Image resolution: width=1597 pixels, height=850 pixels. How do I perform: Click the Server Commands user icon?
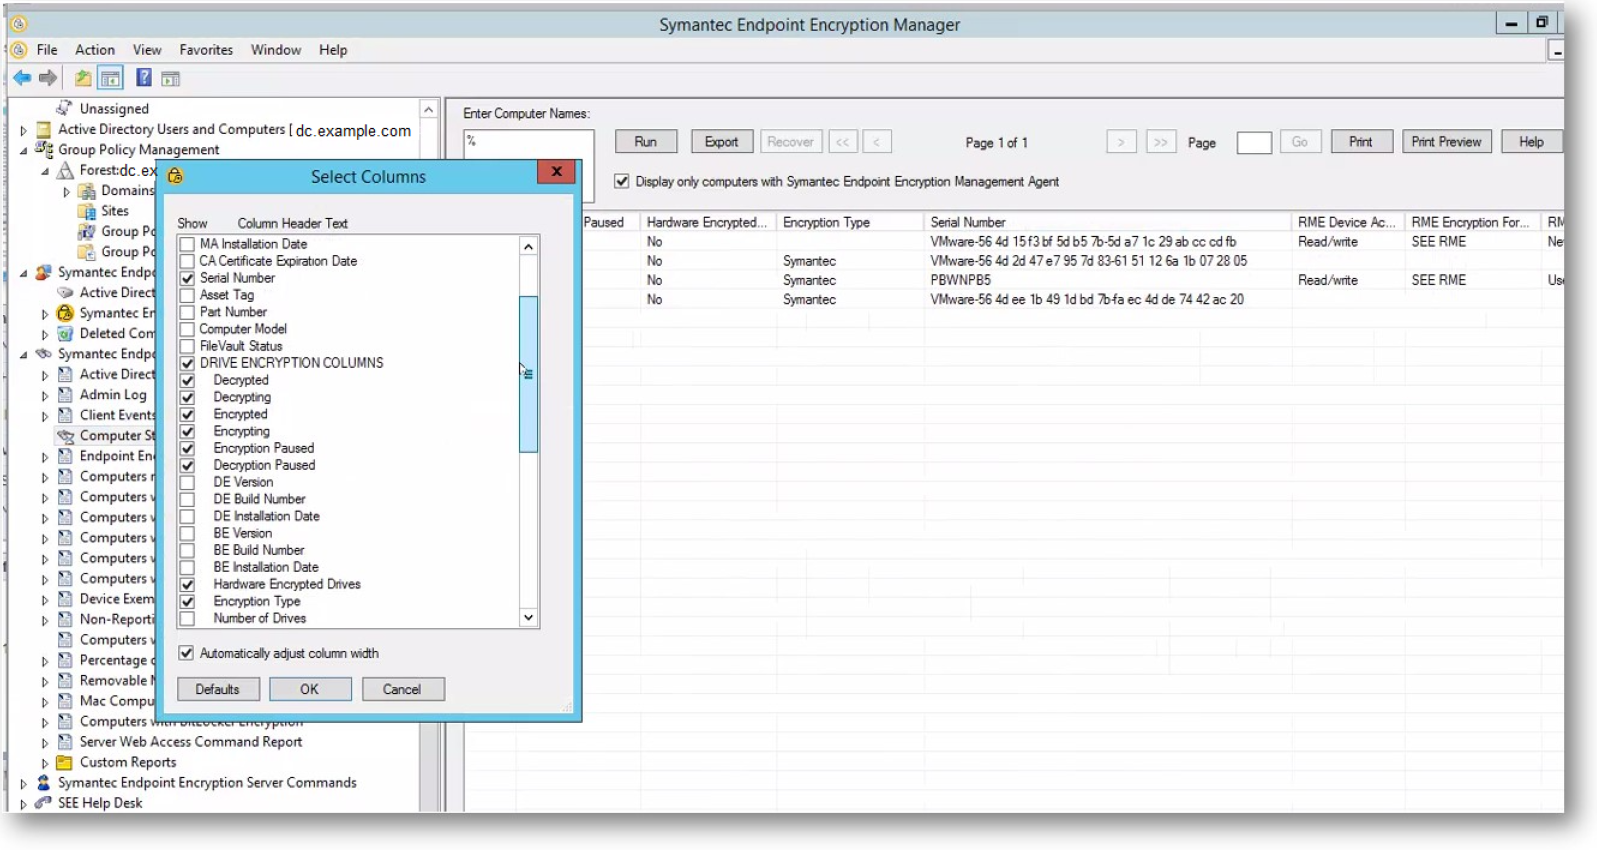[43, 783]
